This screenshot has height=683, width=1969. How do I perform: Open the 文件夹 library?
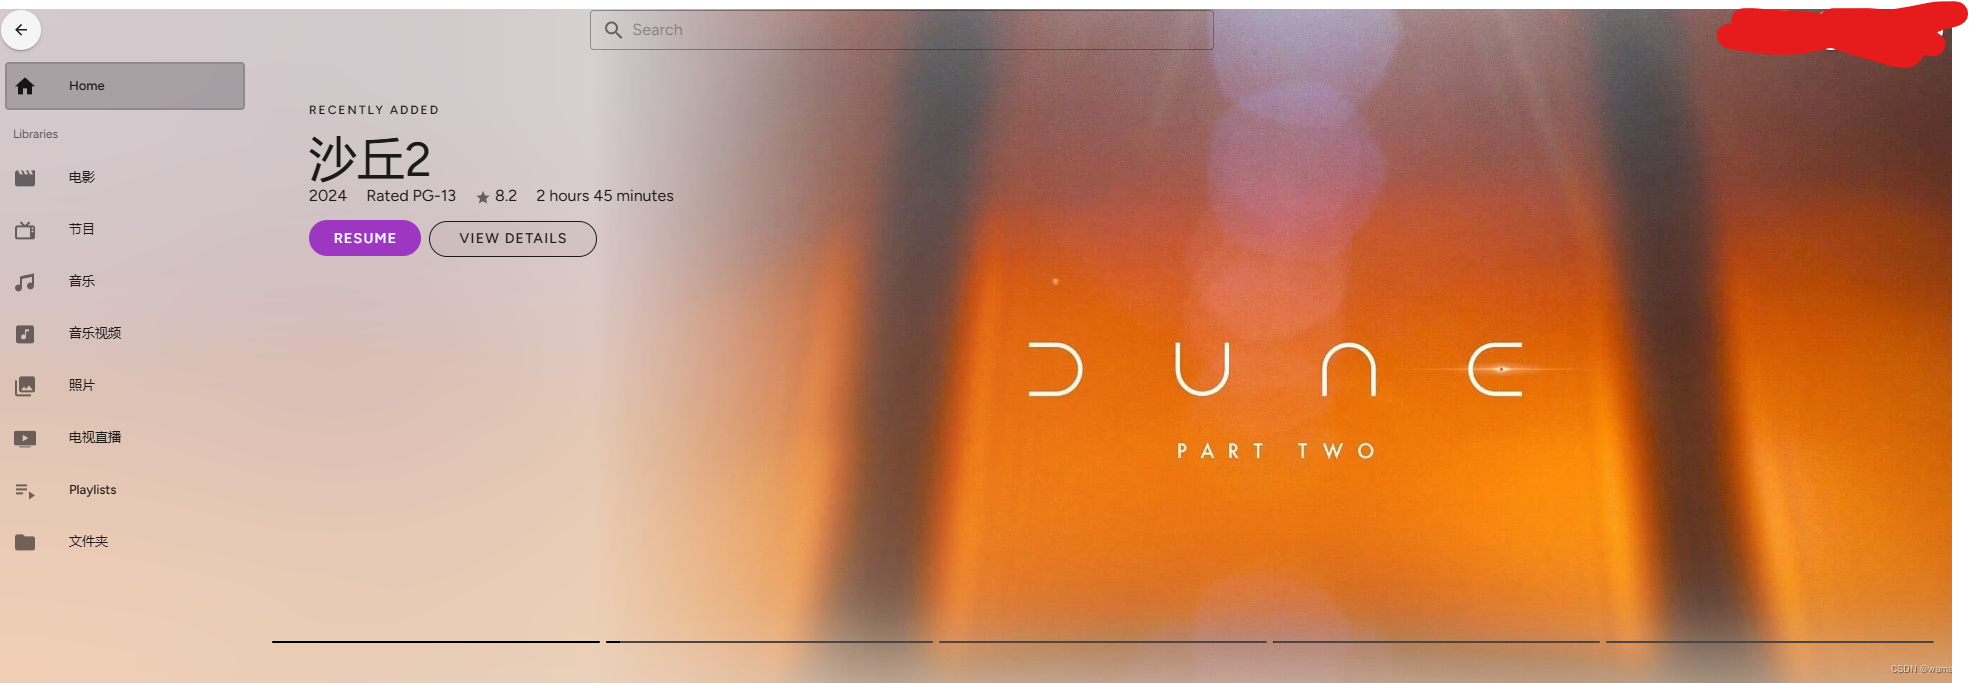tap(125, 542)
